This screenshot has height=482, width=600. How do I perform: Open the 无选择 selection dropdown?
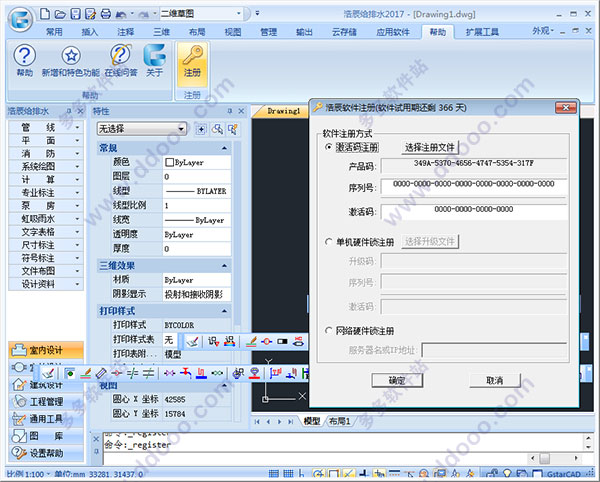click(x=142, y=129)
